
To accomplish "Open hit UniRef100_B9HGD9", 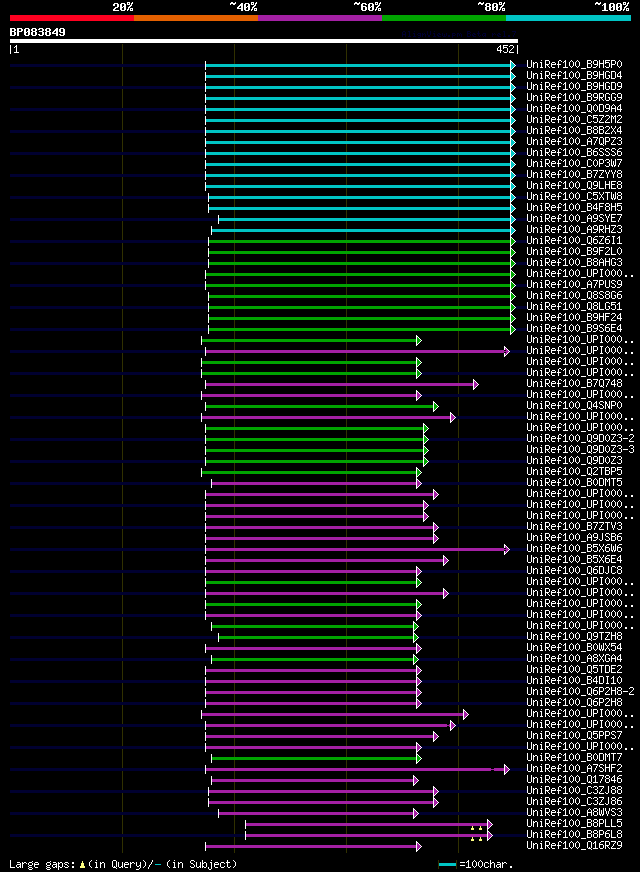I will [574, 87].
